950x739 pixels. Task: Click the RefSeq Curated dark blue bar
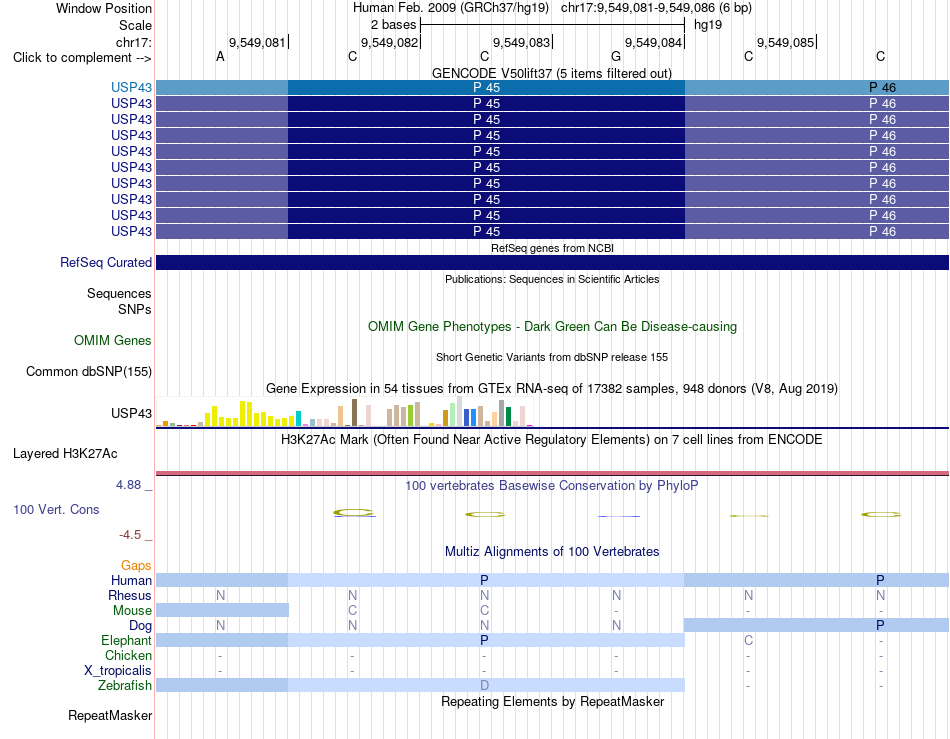[x=552, y=262]
